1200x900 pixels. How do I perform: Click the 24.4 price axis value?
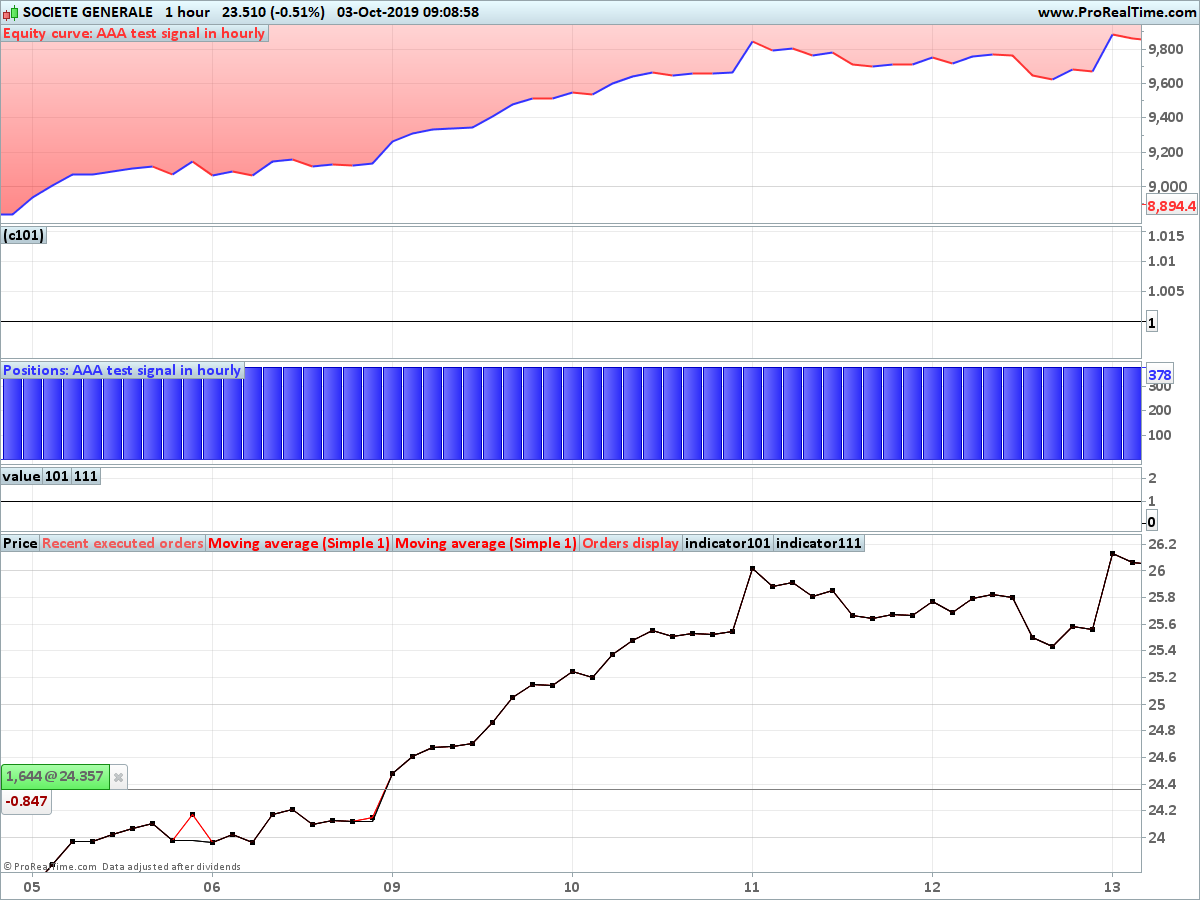[1162, 784]
